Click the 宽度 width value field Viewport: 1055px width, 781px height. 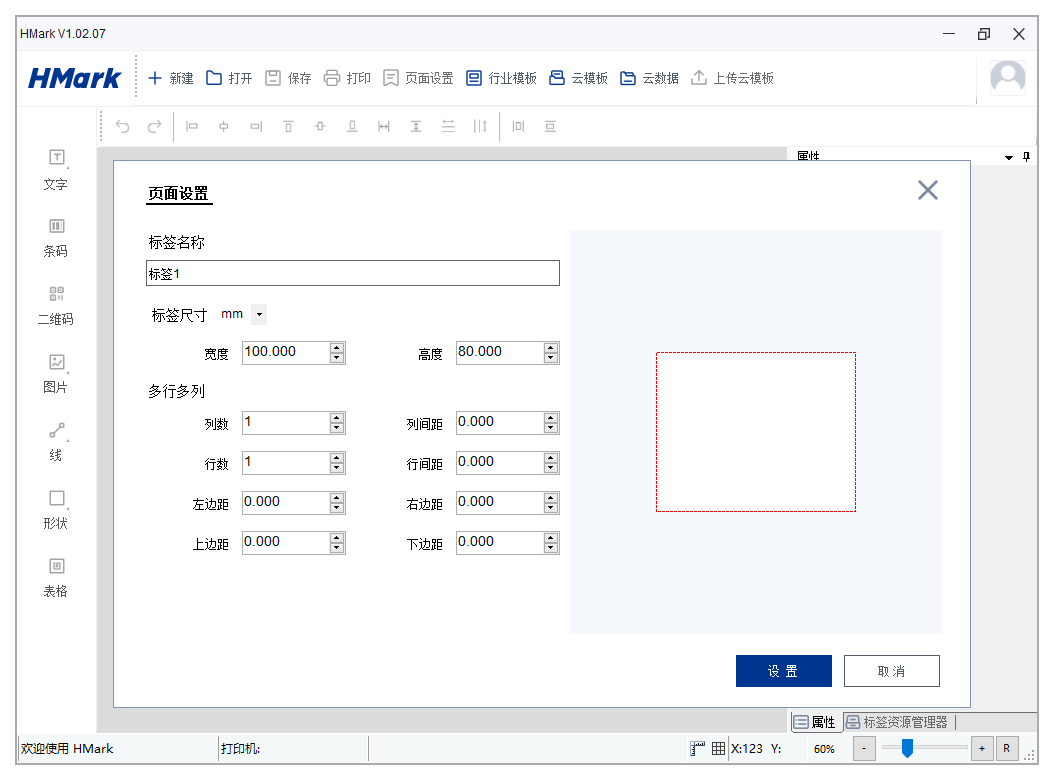tap(286, 352)
